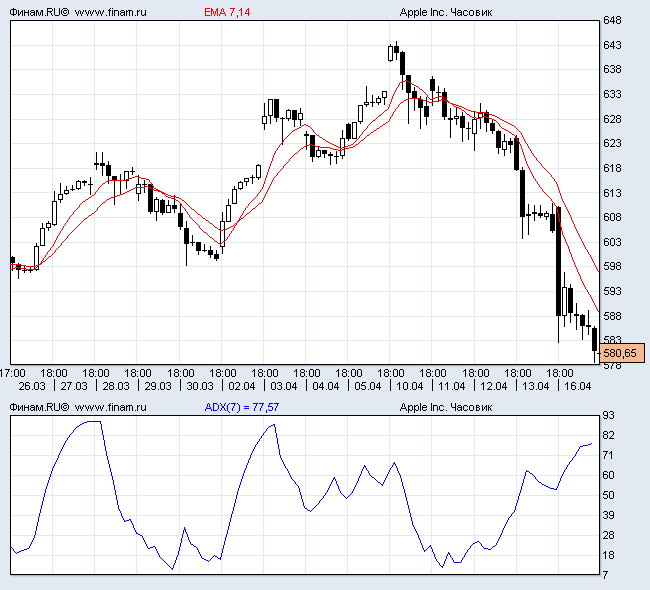Click the EMA 7,14 indicator label
This screenshot has height=590, width=650.
[x=227, y=12]
